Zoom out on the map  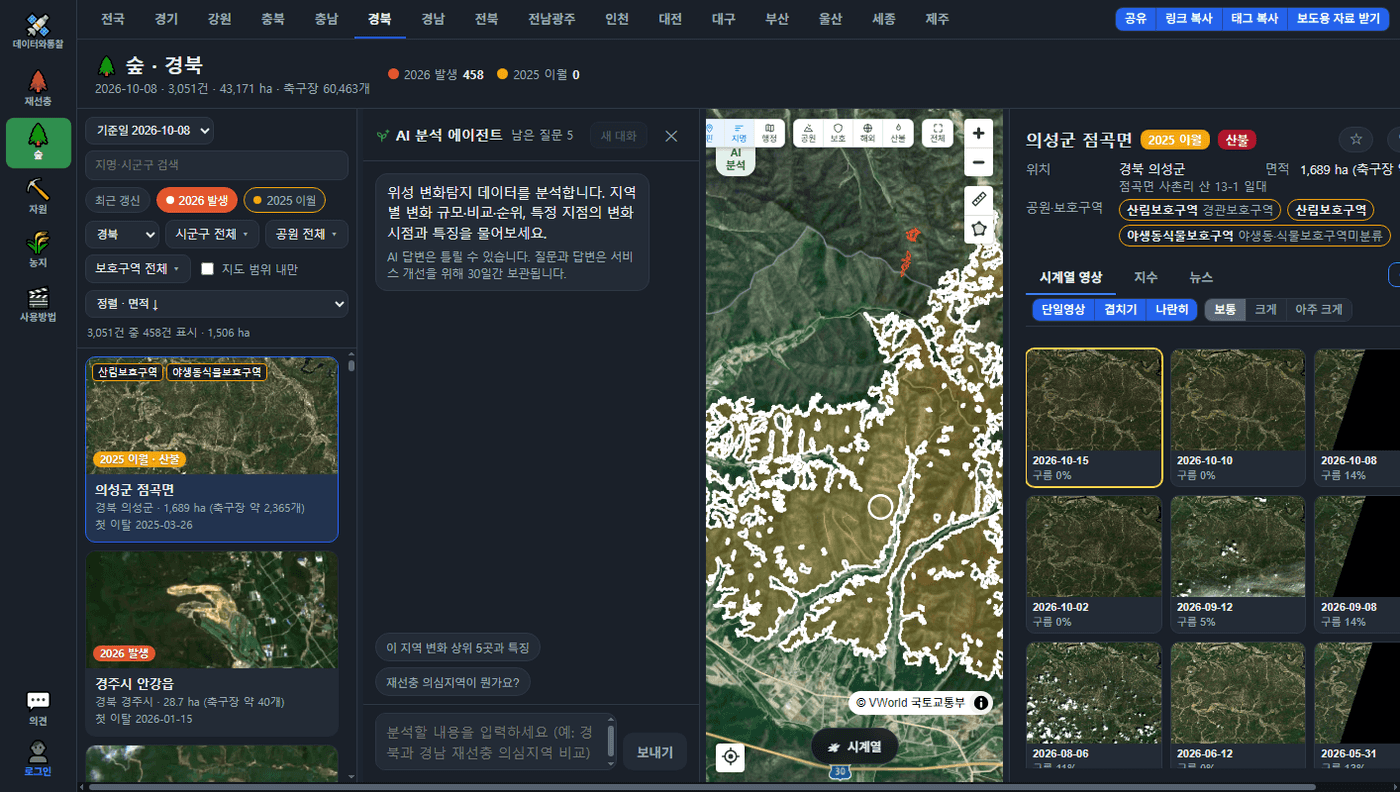click(x=979, y=162)
